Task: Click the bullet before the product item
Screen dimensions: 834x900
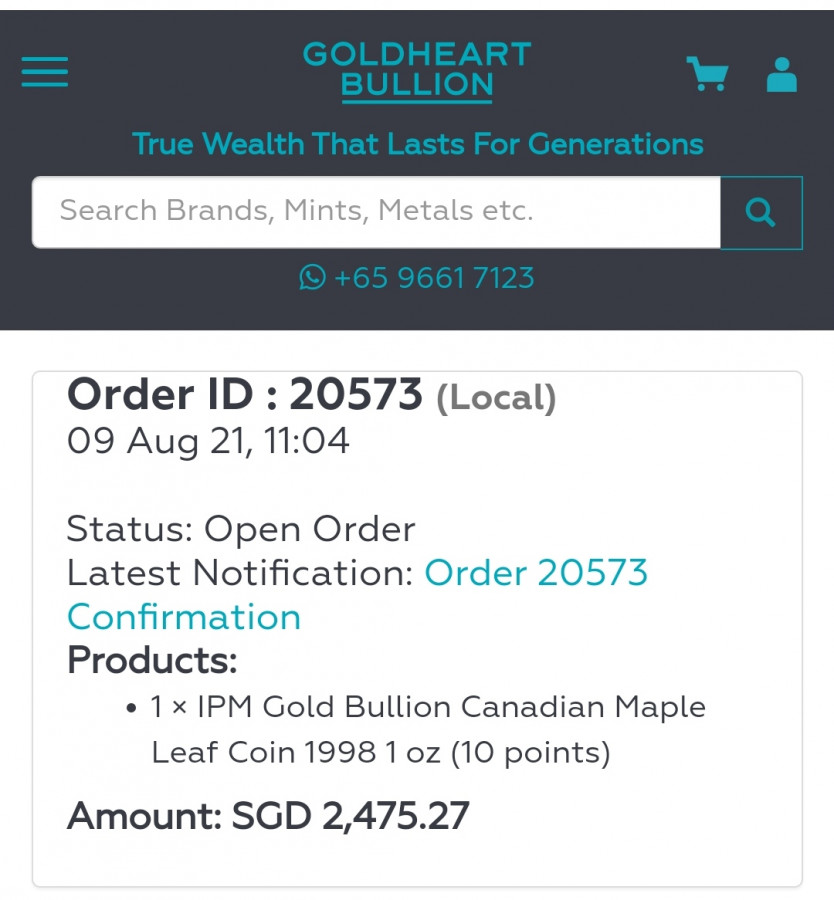Action: pos(132,709)
